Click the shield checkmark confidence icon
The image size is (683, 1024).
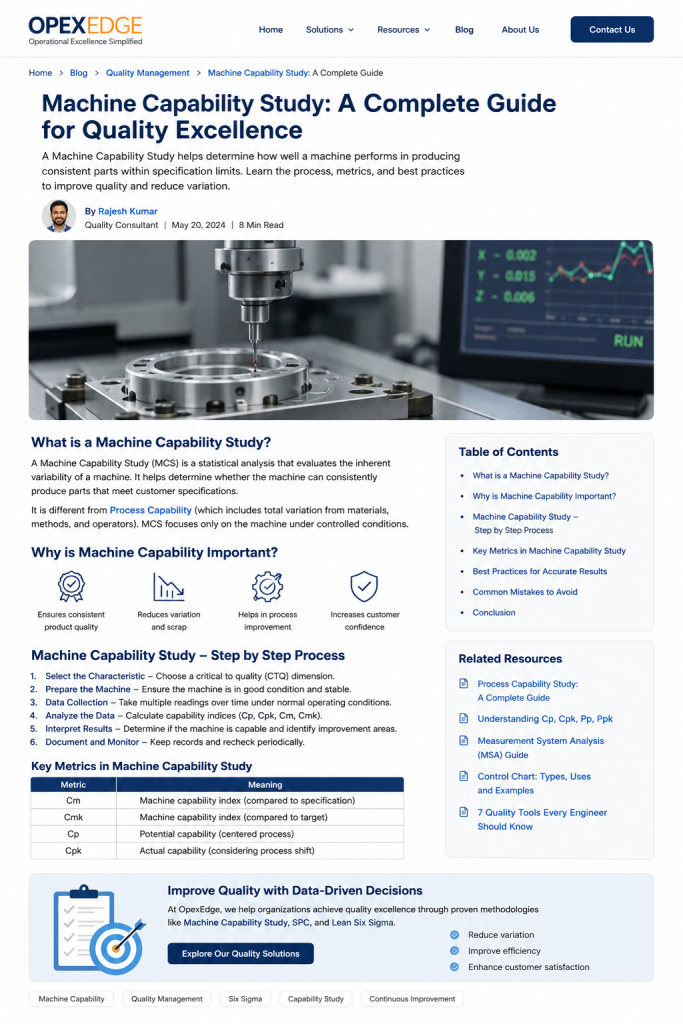pos(364,586)
